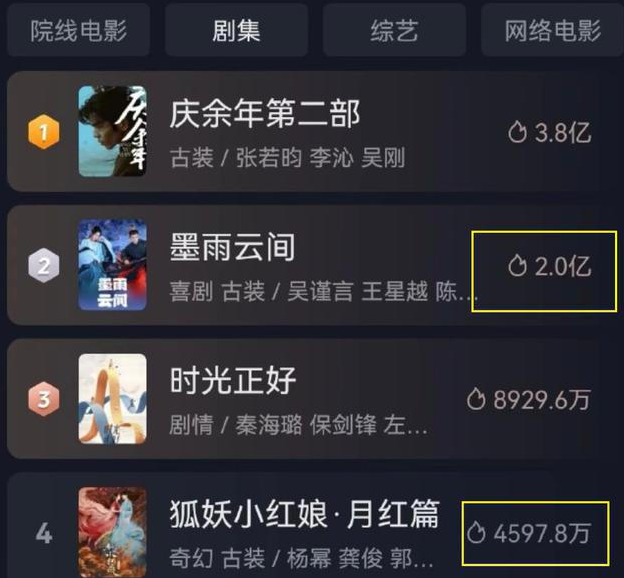The width and height of the screenshot is (624, 578).
Task: Open the 墨雨云间 title link
Action: (232, 247)
